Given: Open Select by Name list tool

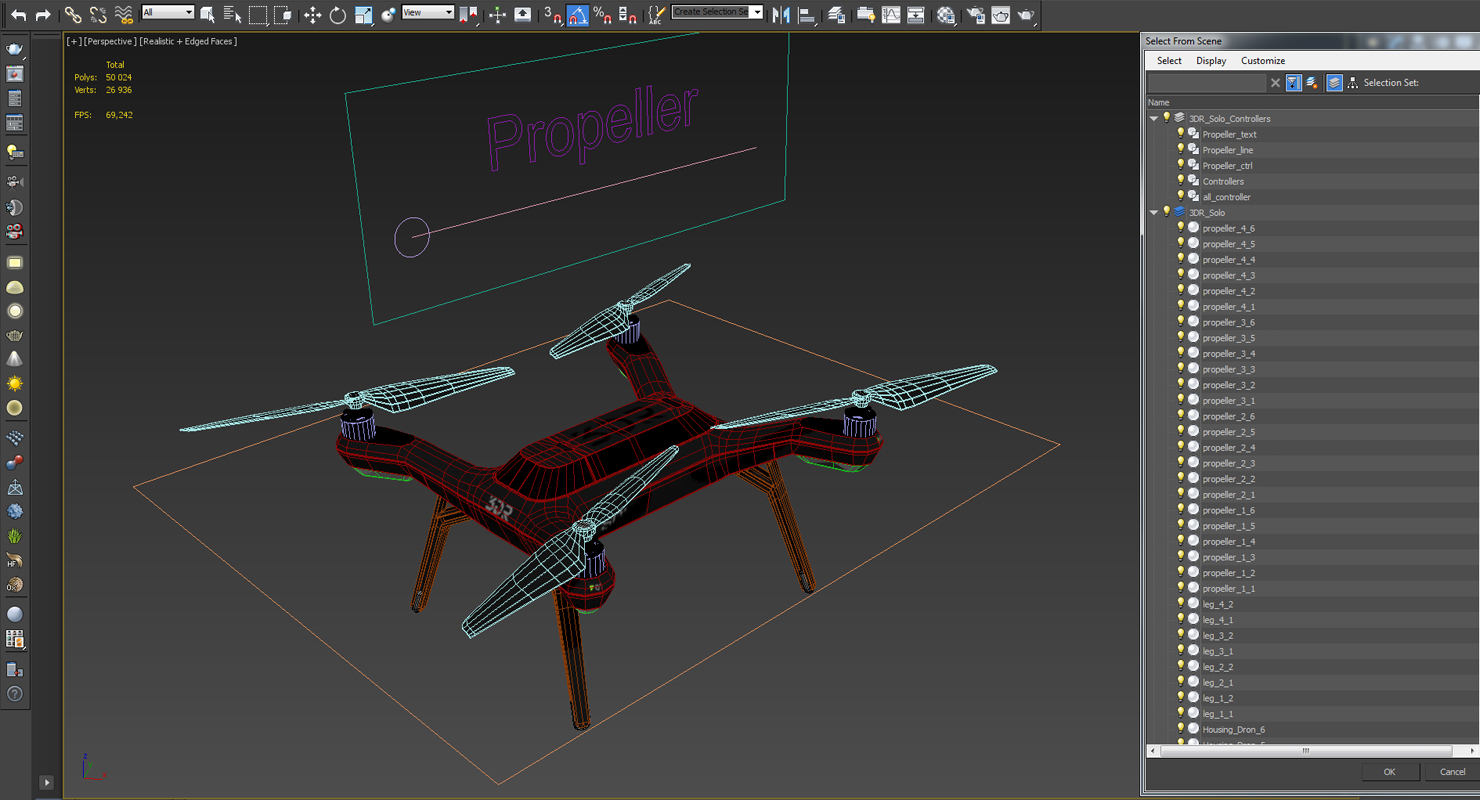Looking at the screenshot, I should tap(232, 14).
